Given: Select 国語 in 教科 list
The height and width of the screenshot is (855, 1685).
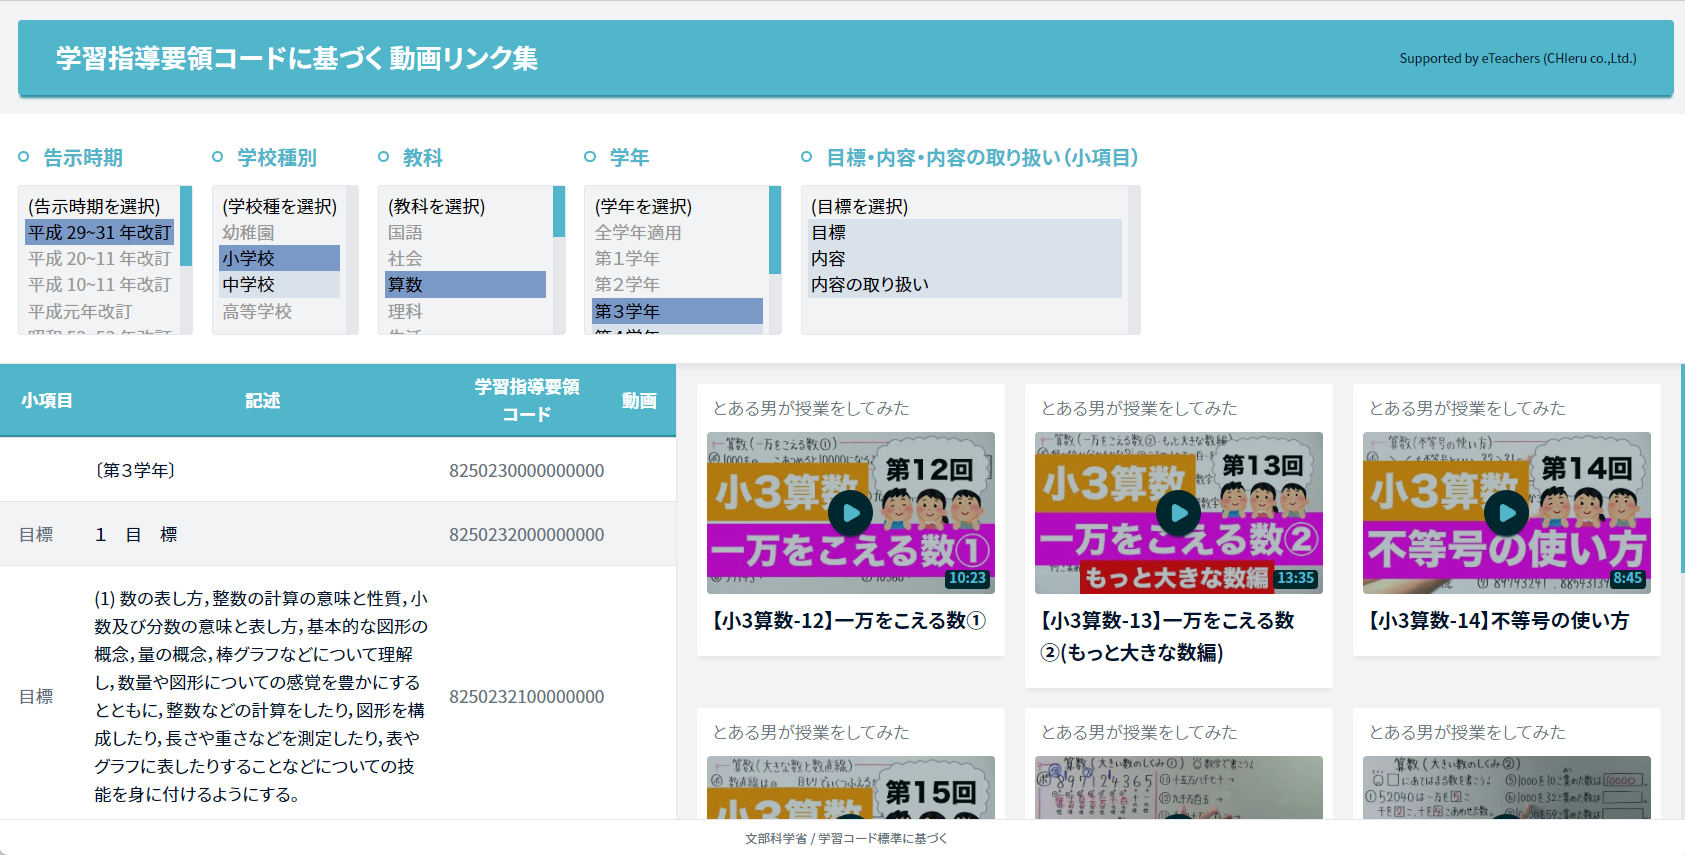Looking at the screenshot, I should [x=466, y=232].
